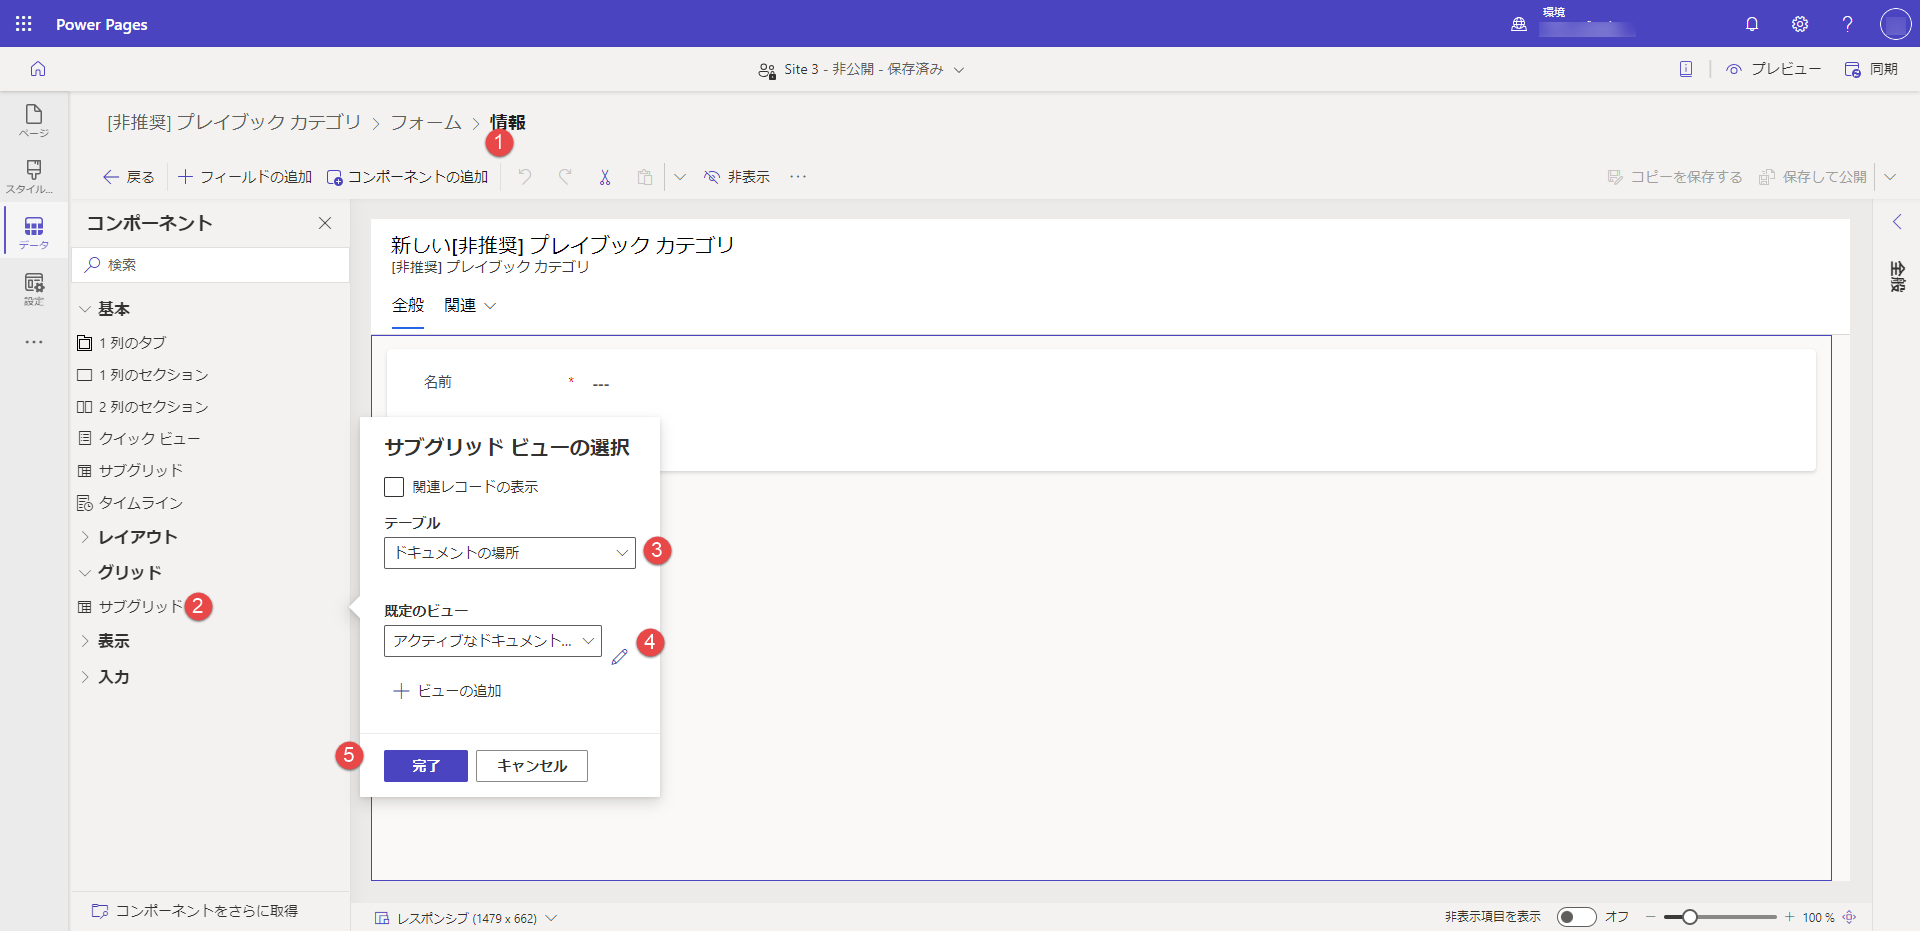Image resolution: width=1920 pixels, height=931 pixels.
Task: Go to the Home icon
Action: pyautogui.click(x=38, y=69)
